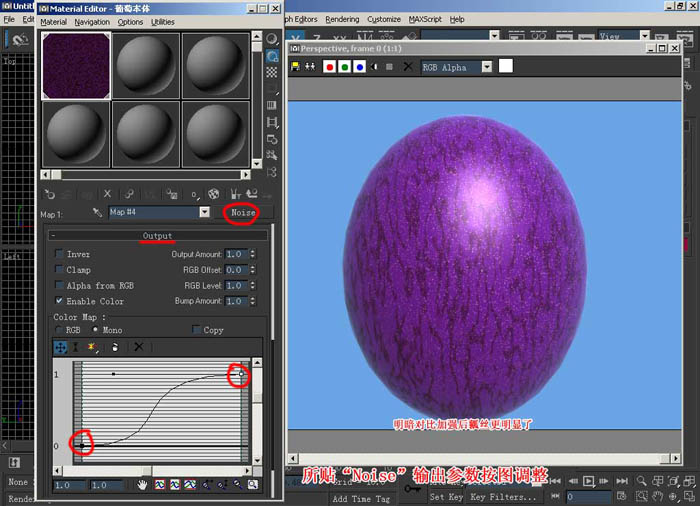Click the white color swatch in render window

point(505,66)
